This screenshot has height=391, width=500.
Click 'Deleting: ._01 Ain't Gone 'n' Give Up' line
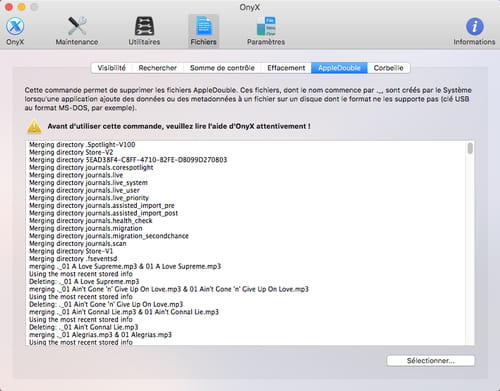coord(106,305)
